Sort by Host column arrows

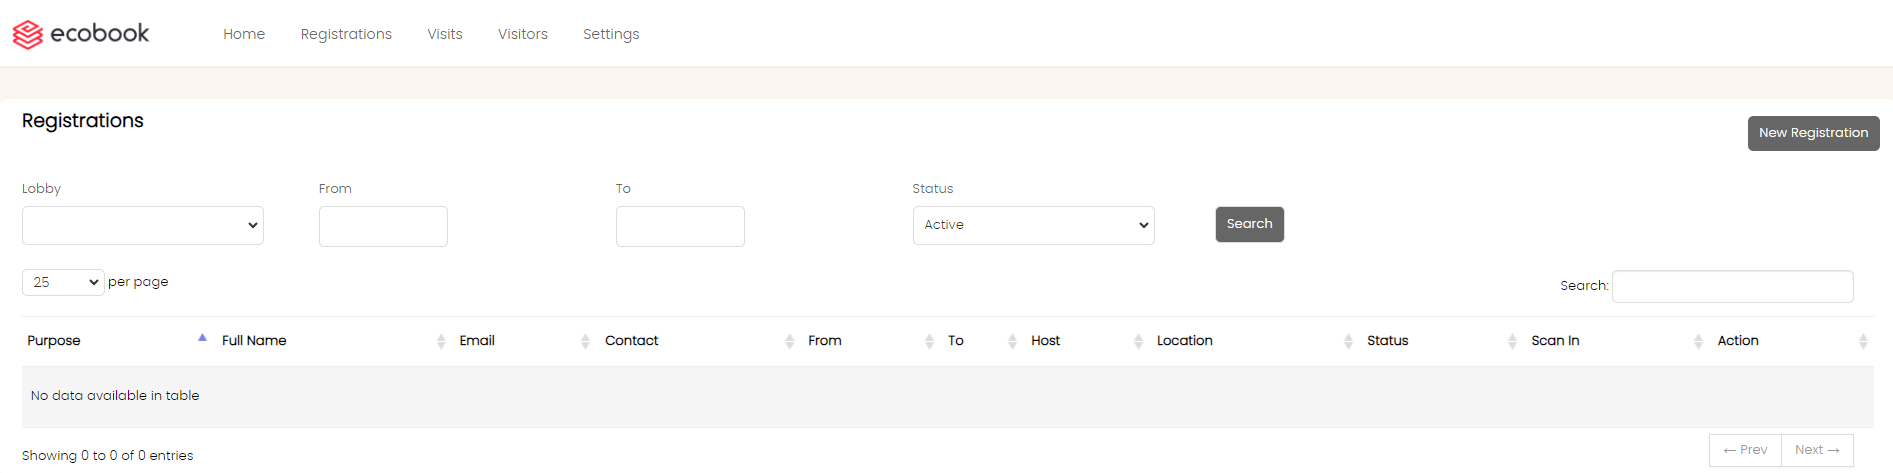coord(1138,341)
